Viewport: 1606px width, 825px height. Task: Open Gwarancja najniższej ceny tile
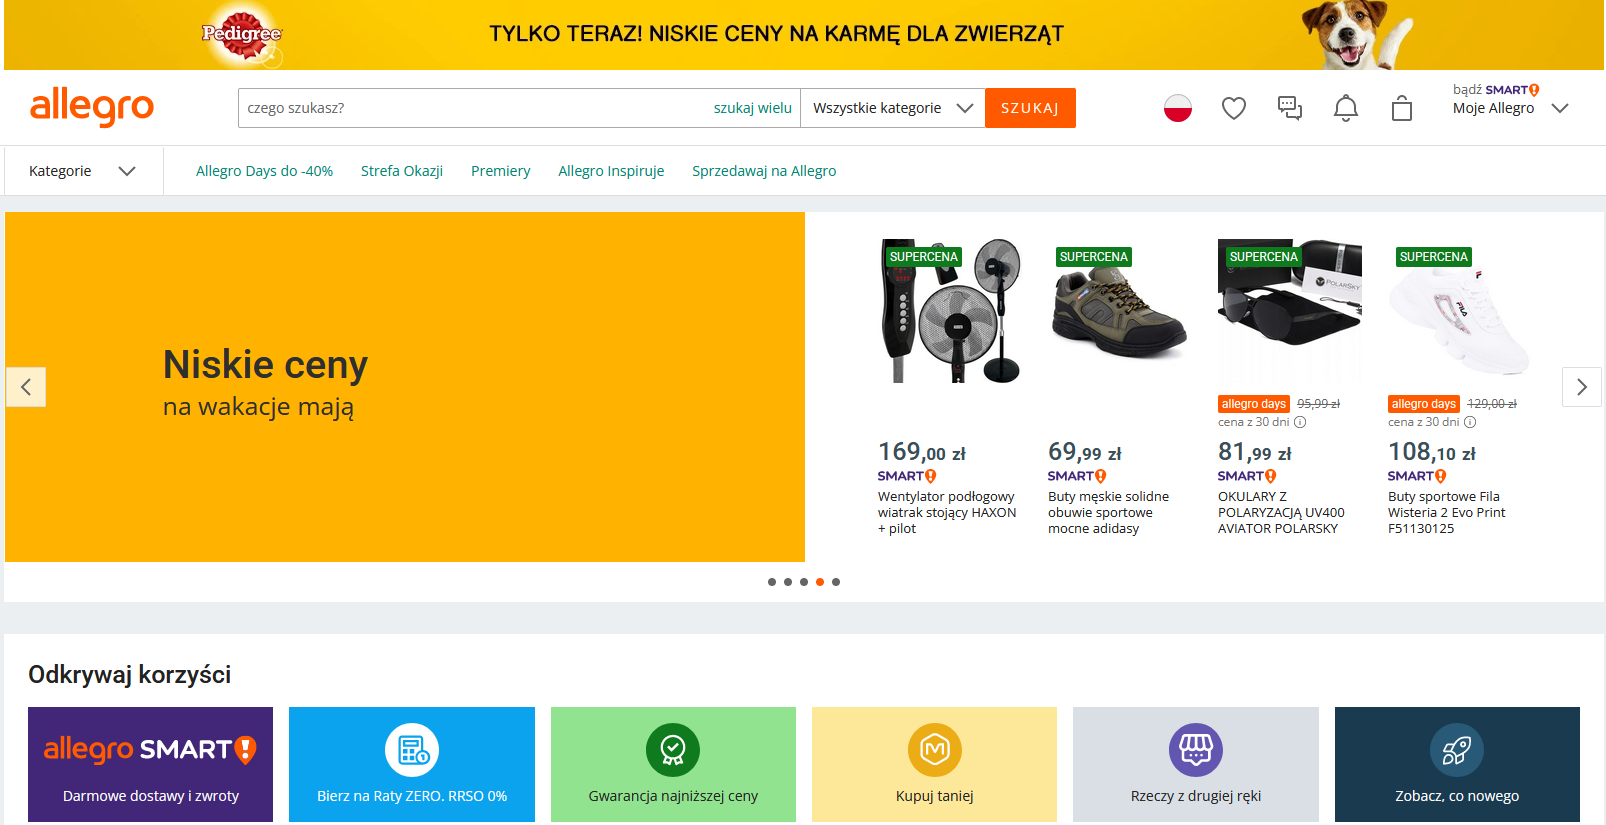tap(673, 764)
